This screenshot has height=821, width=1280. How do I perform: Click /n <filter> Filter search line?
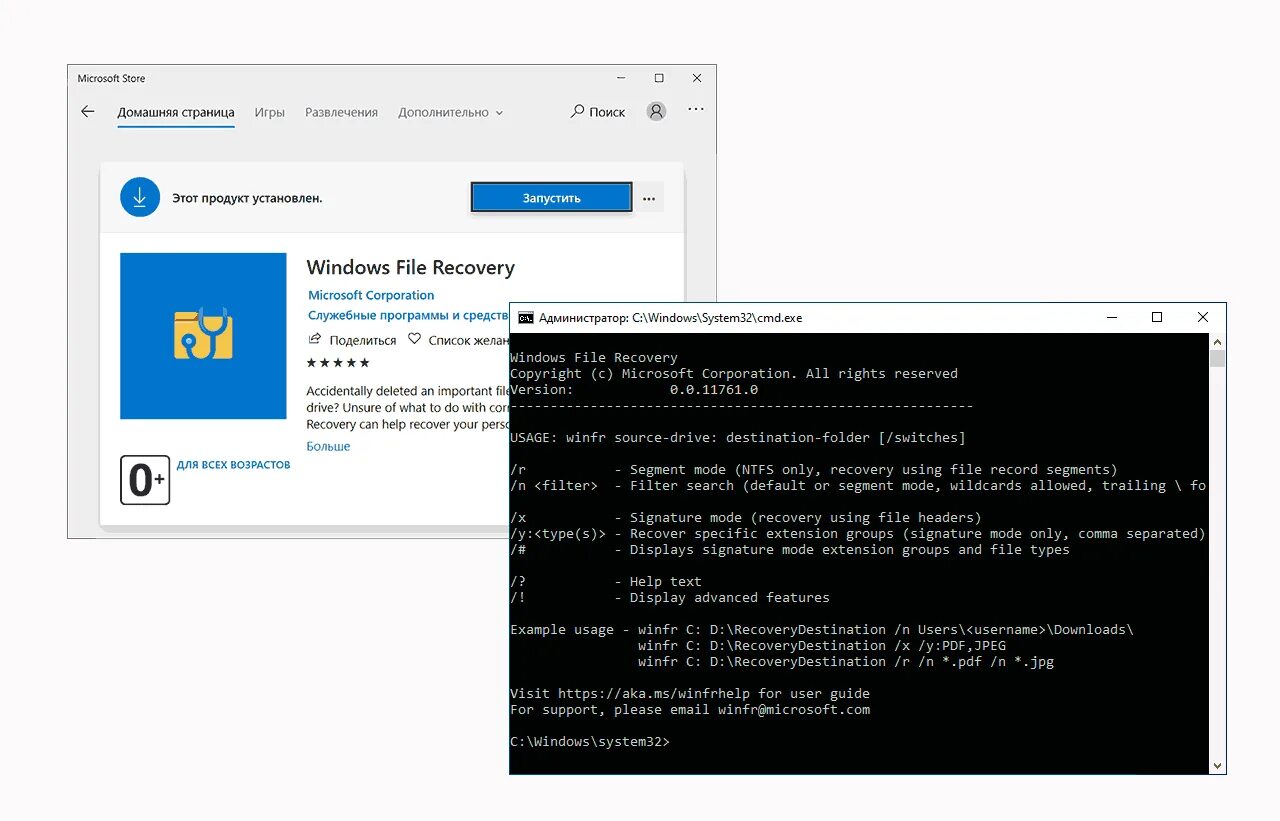(858, 486)
